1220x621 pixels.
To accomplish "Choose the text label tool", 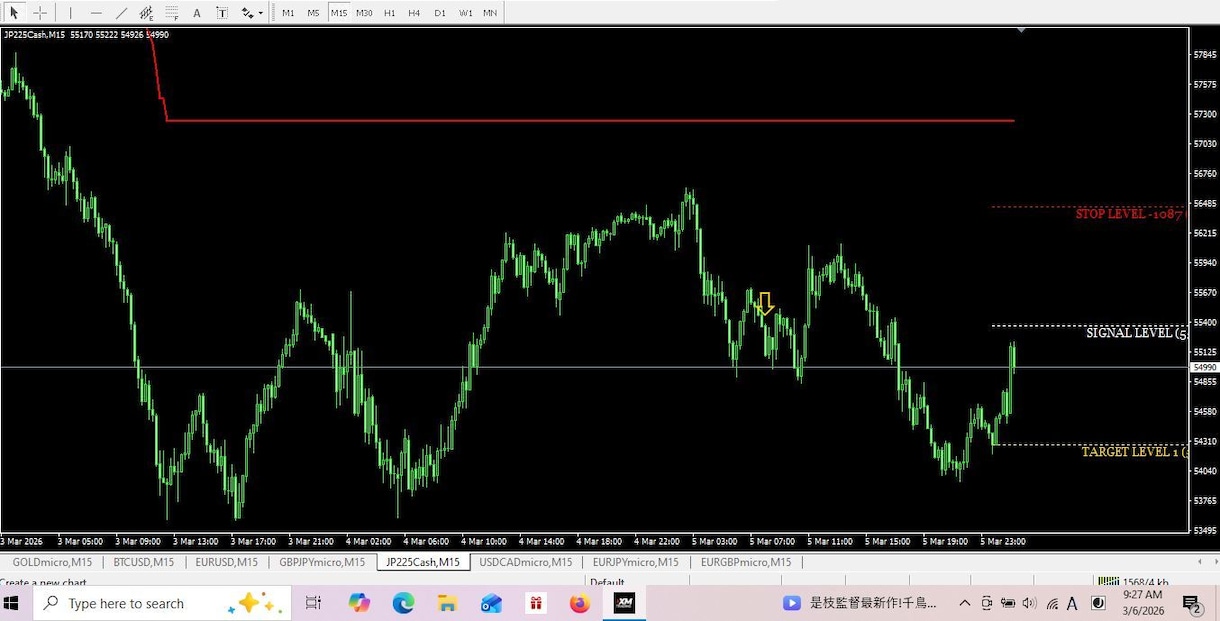I will pos(221,13).
